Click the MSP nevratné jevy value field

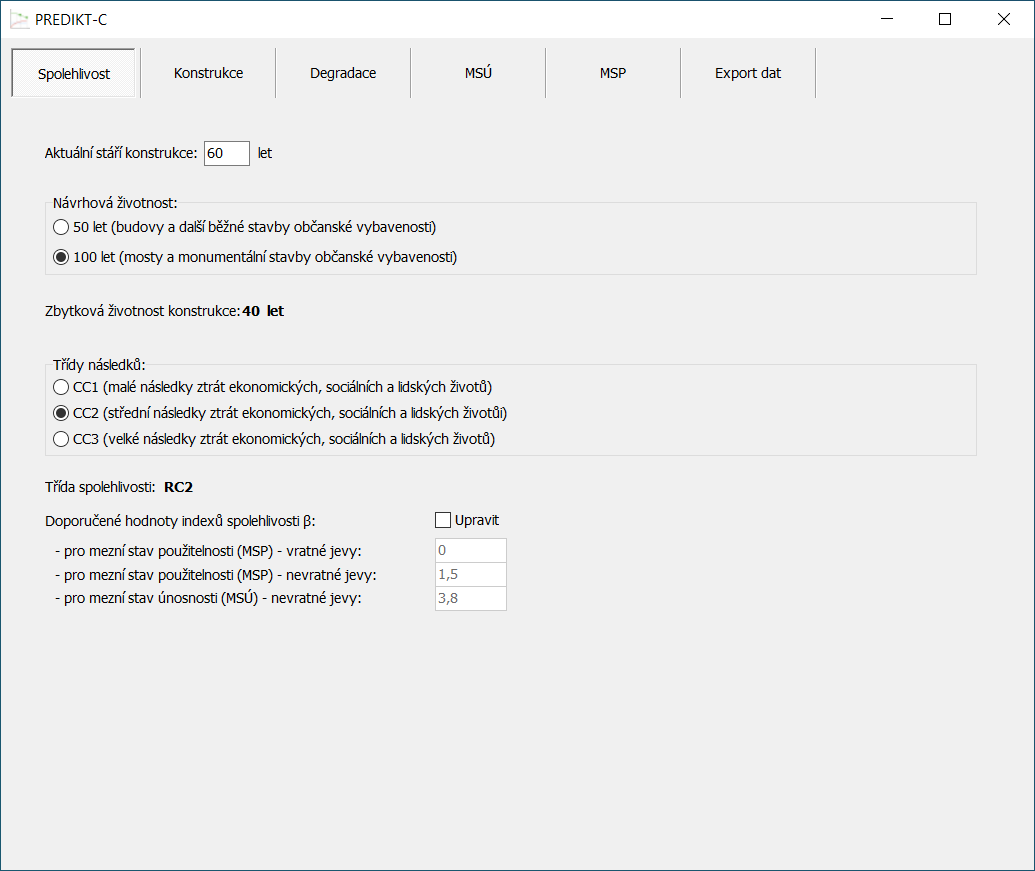click(471, 574)
